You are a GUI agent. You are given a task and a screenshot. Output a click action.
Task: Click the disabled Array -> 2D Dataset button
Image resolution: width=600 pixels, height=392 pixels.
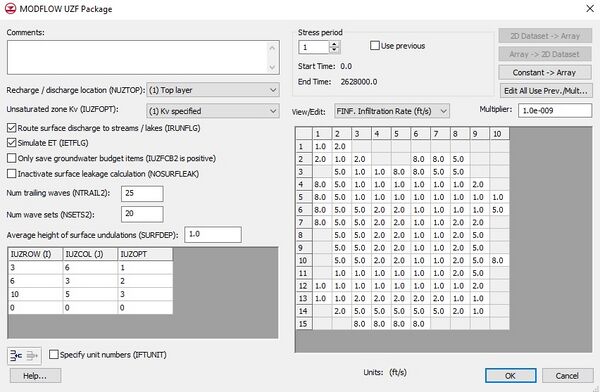point(545,54)
